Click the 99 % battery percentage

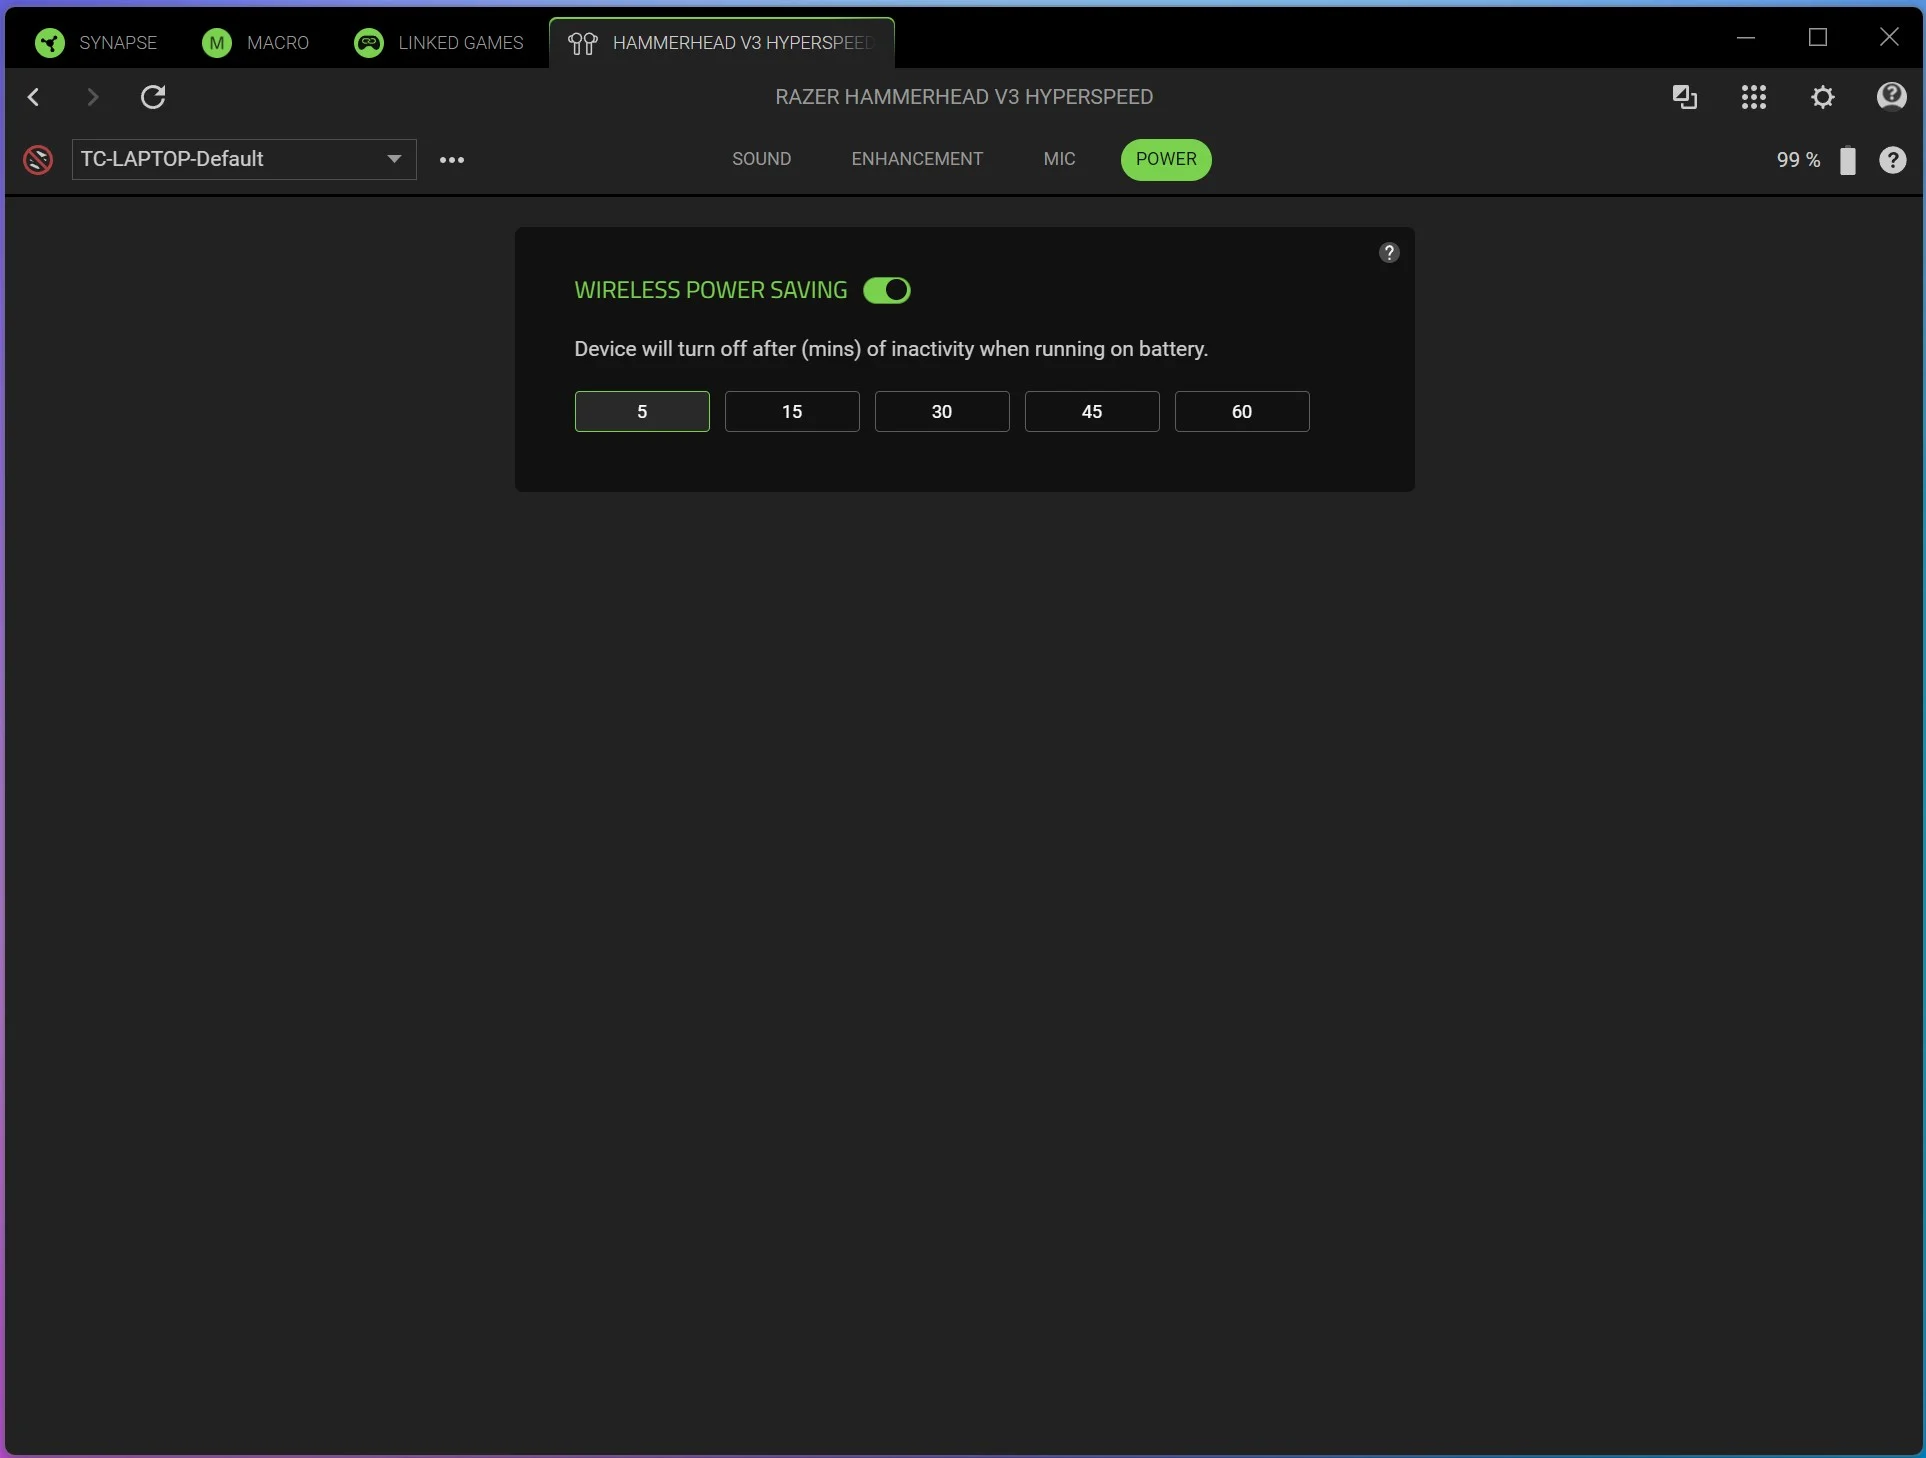point(1799,160)
